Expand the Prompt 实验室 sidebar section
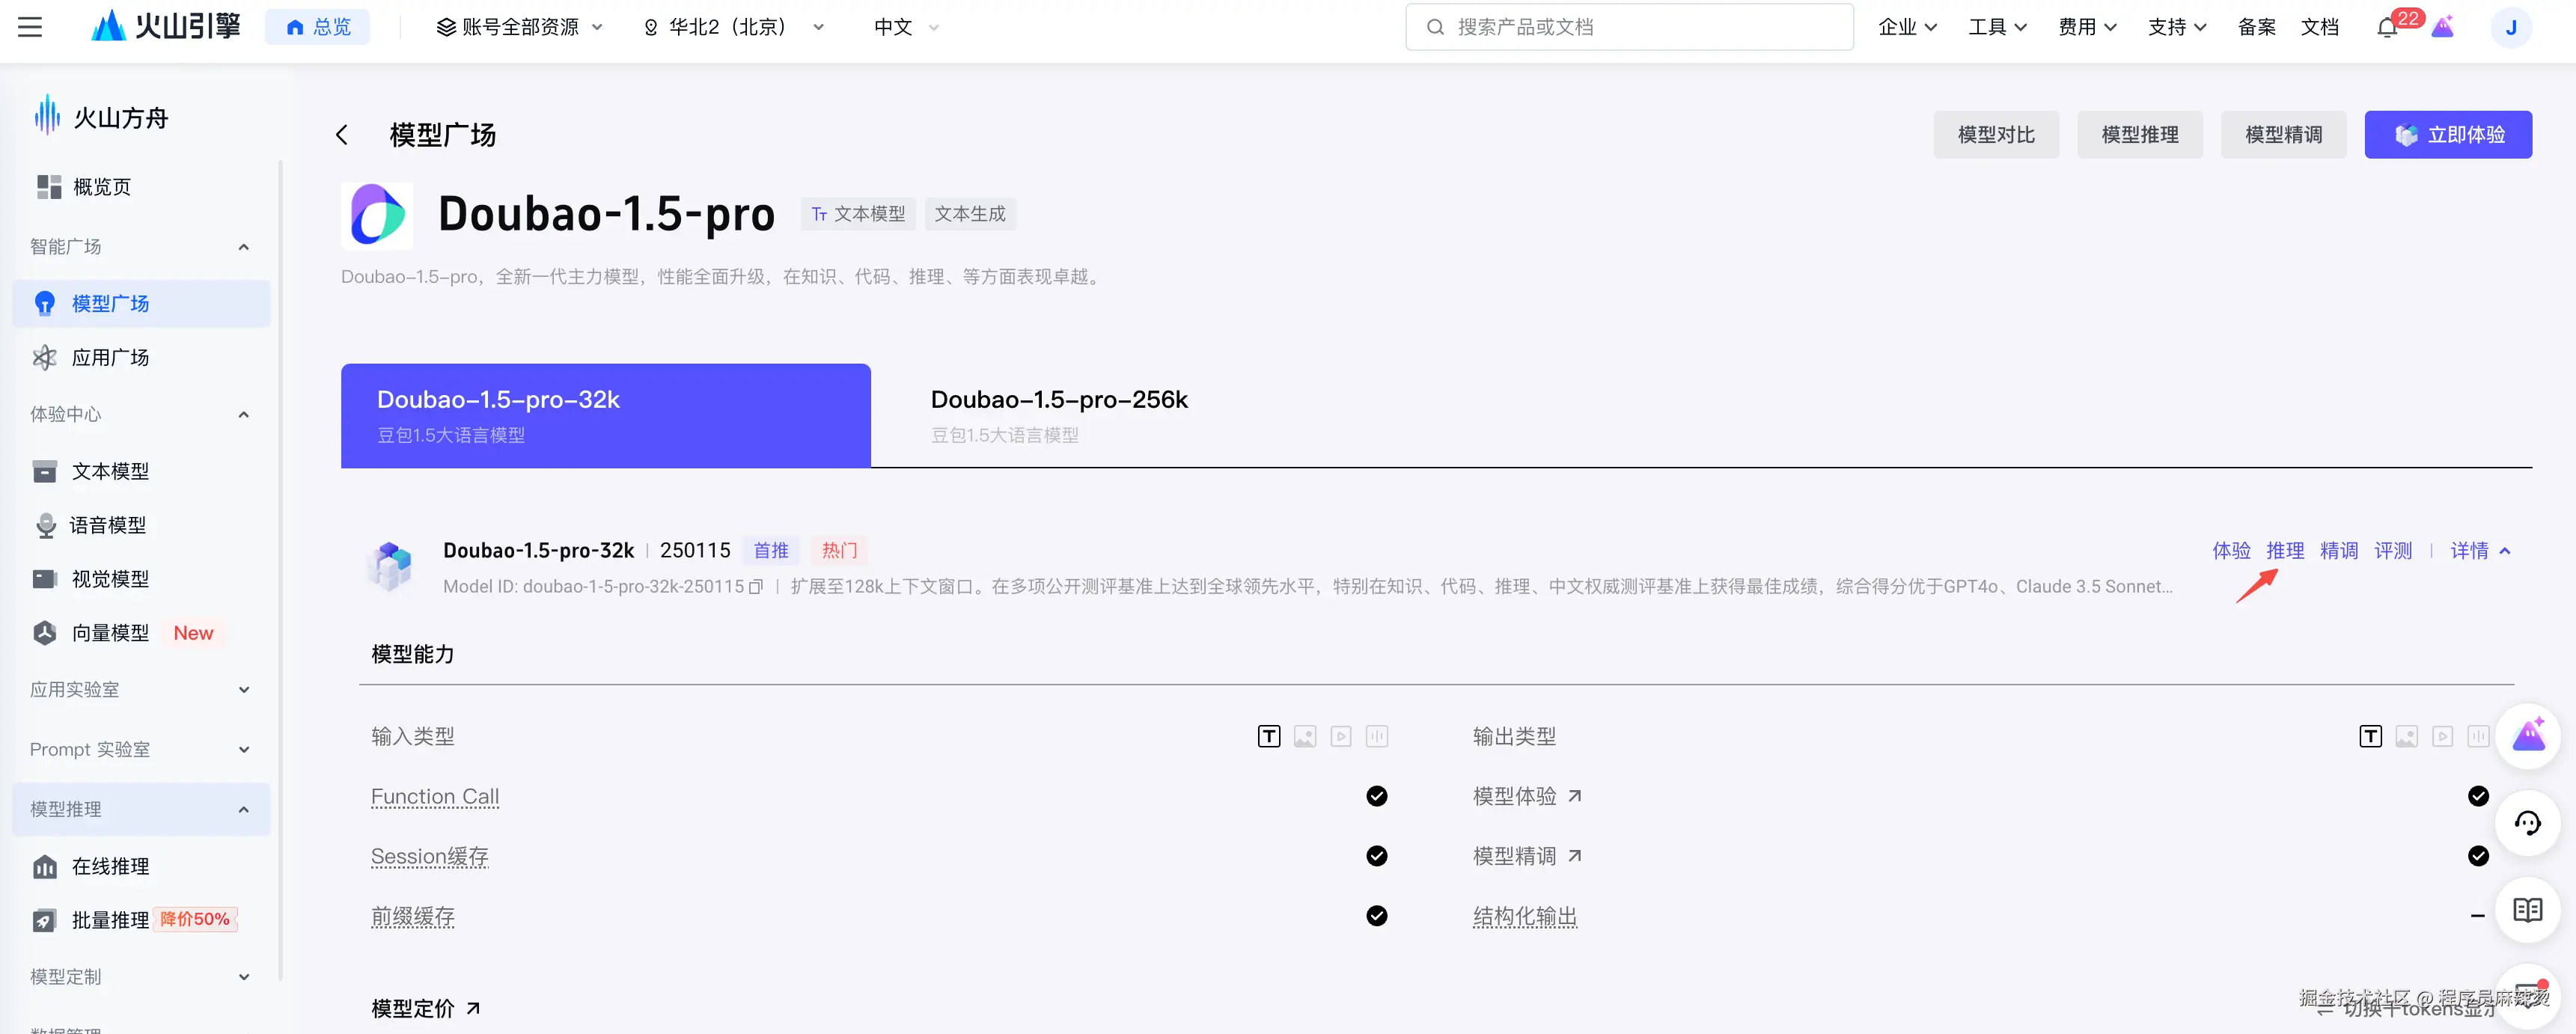This screenshot has width=2576, height=1034. coord(140,748)
